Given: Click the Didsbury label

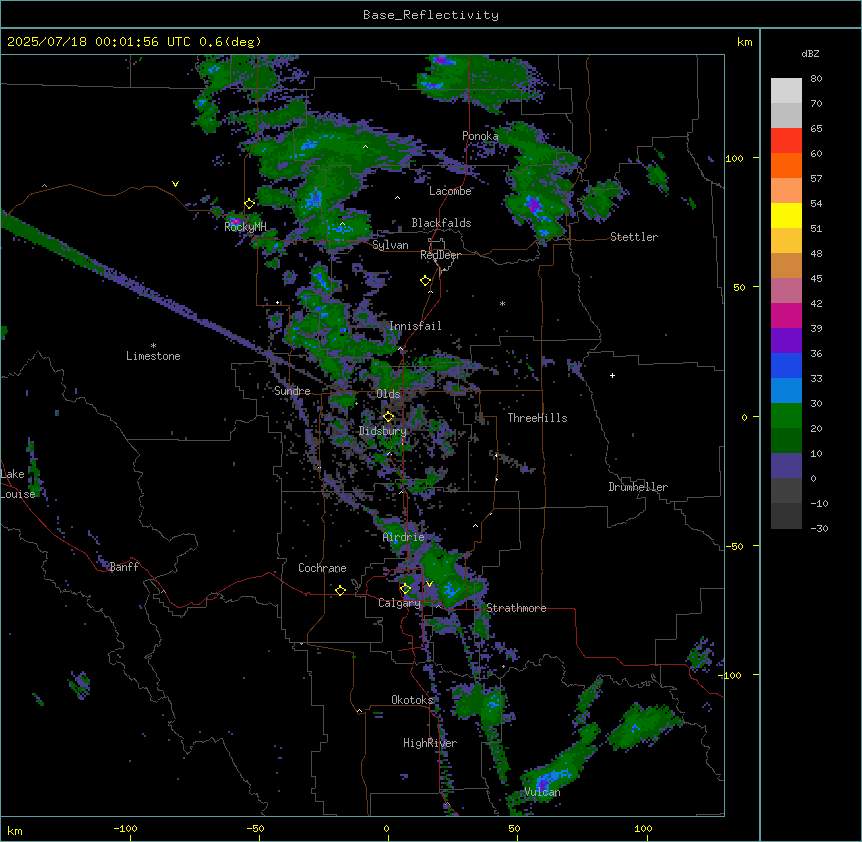Looking at the screenshot, I should (x=383, y=431).
